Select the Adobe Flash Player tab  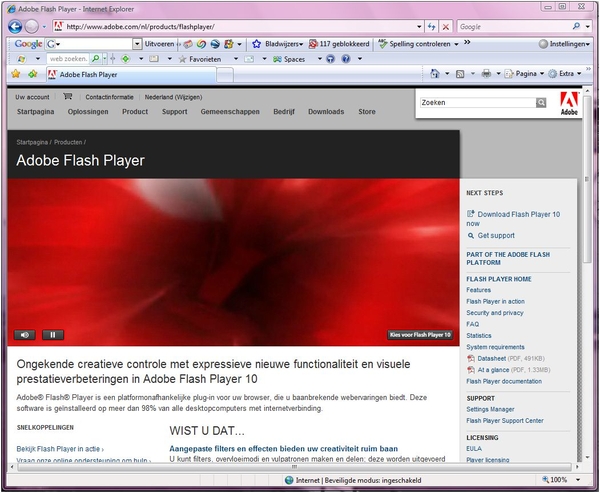pyautogui.click(x=131, y=75)
